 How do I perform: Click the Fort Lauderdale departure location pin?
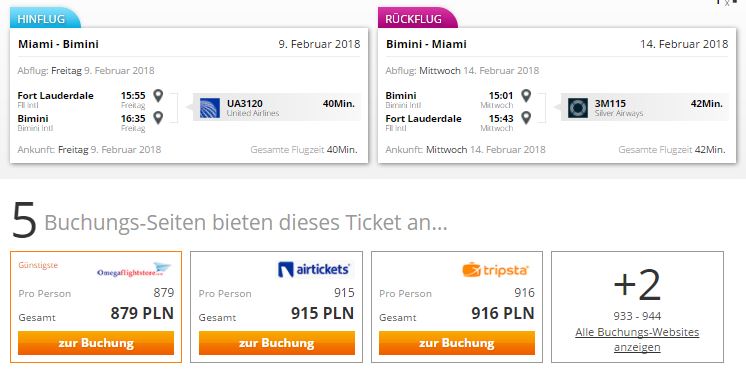[x=158, y=96]
